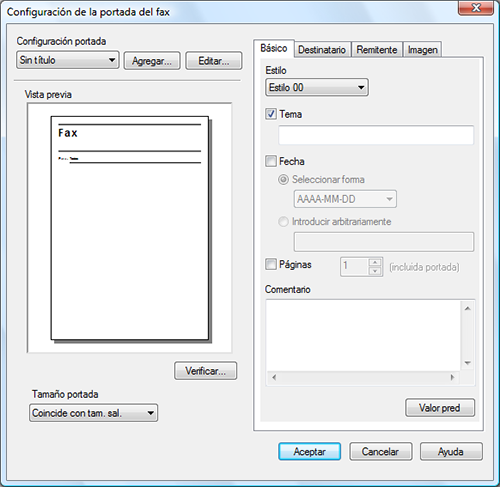The height and width of the screenshot is (487, 500).
Task: Click the Comentario scrollbar down arrow
Action: click(x=468, y=363)
